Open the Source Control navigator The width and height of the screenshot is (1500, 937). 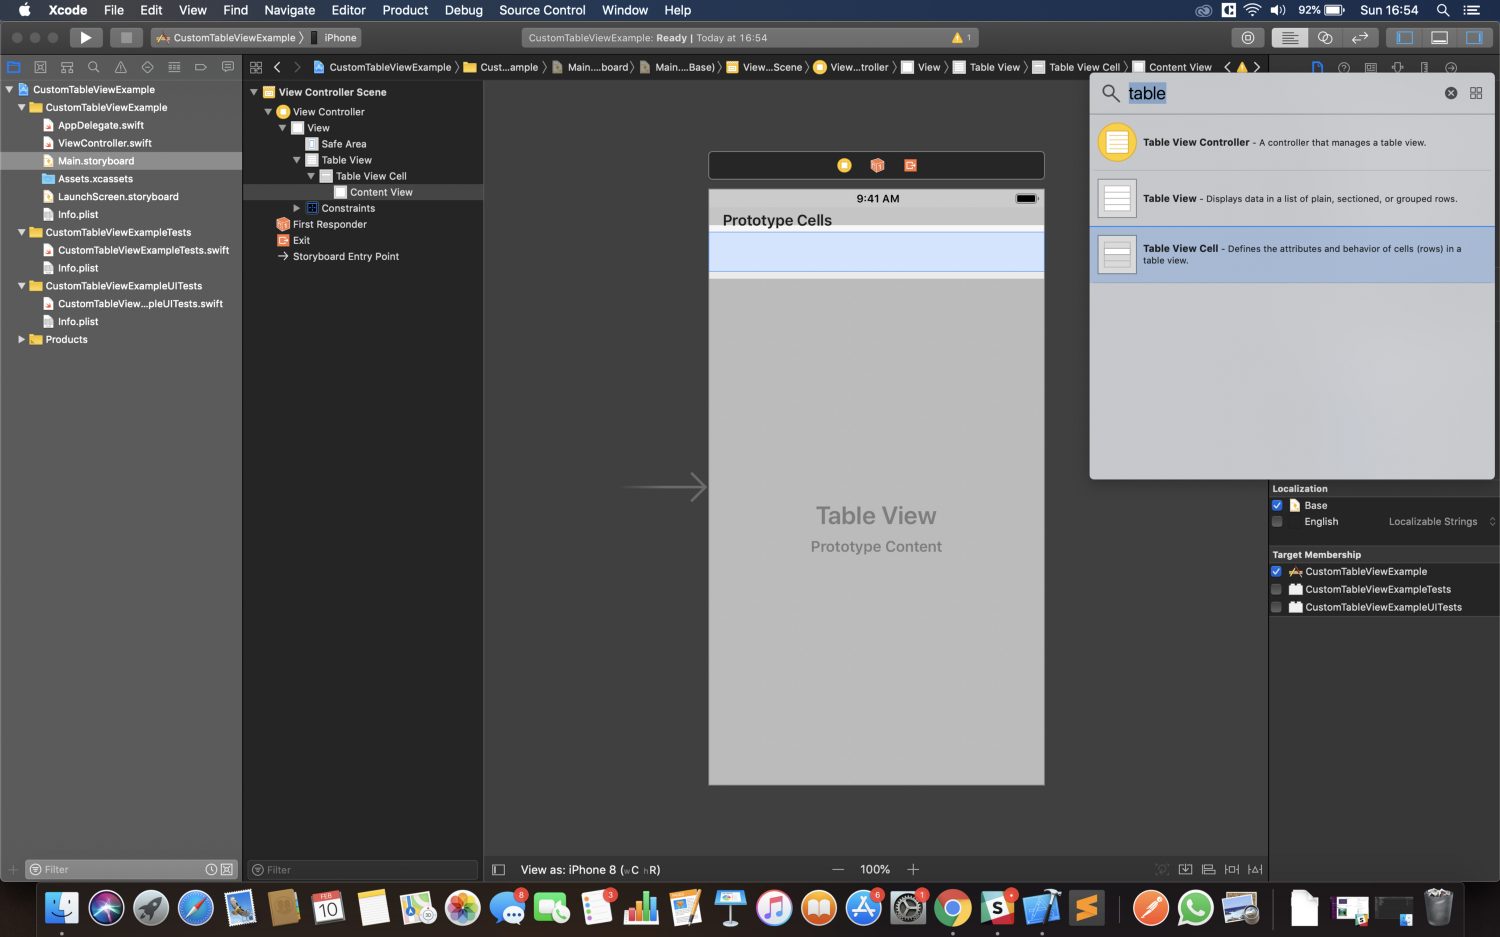tap(40, 68)
